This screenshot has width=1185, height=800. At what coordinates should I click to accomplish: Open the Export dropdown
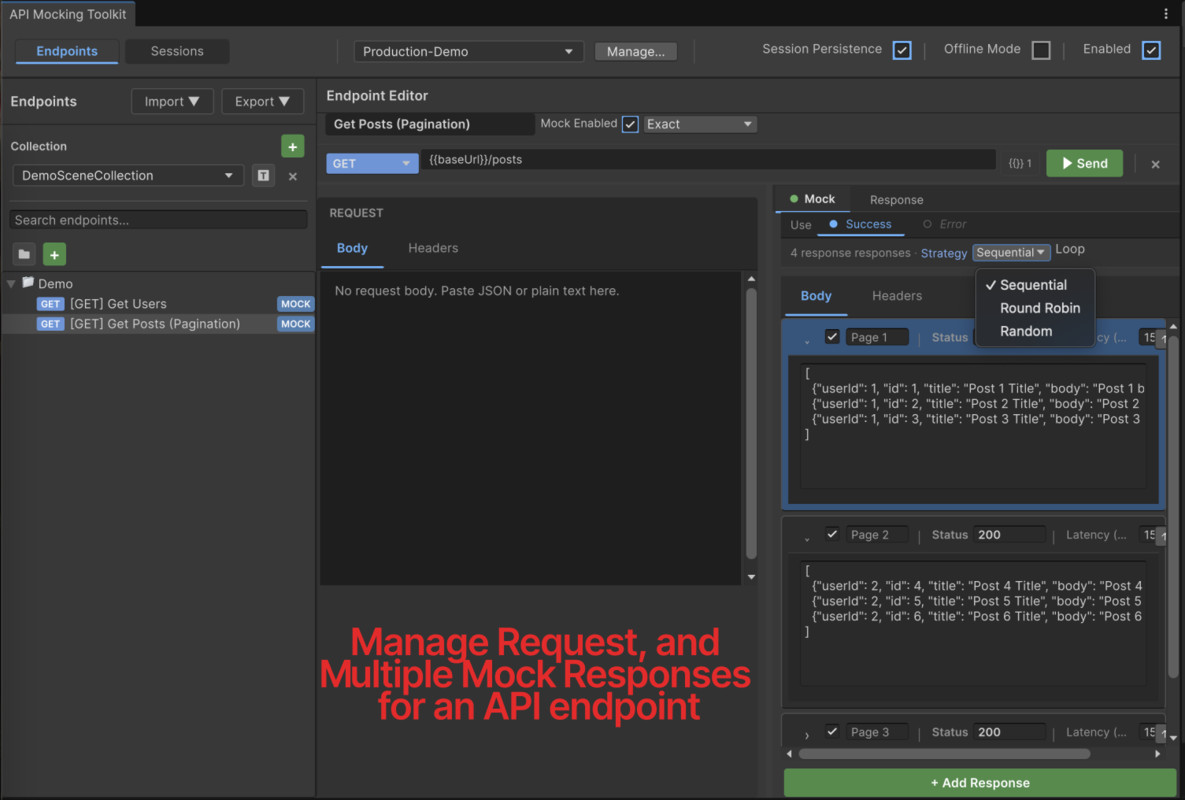[262, 101]
